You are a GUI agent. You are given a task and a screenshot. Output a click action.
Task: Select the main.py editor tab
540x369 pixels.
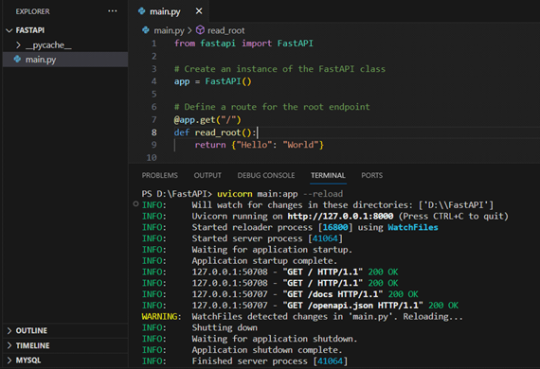(x=169, y=11)
